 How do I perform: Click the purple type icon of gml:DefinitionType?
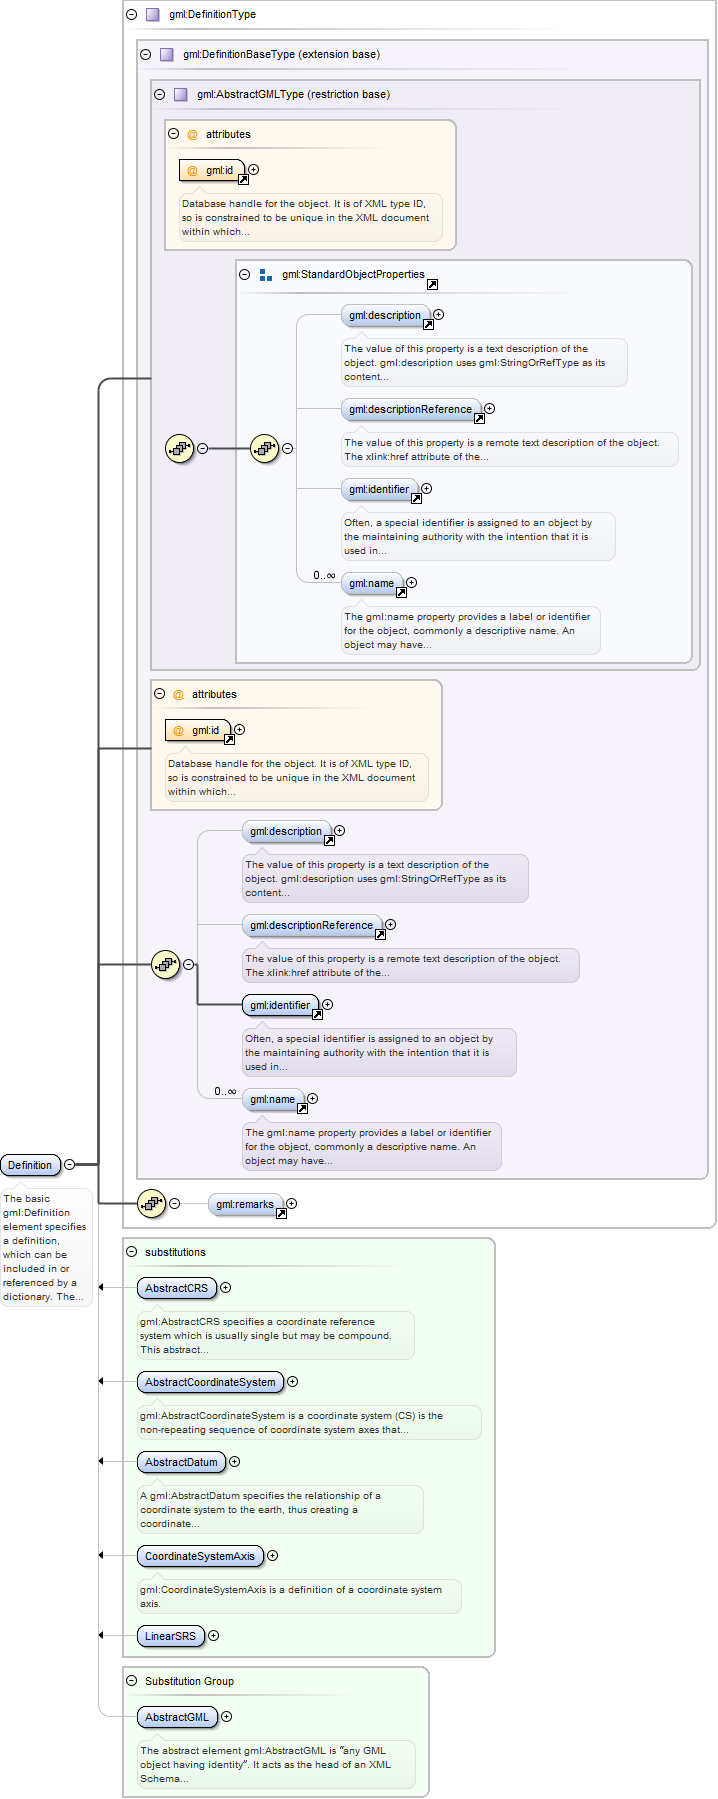153,15
